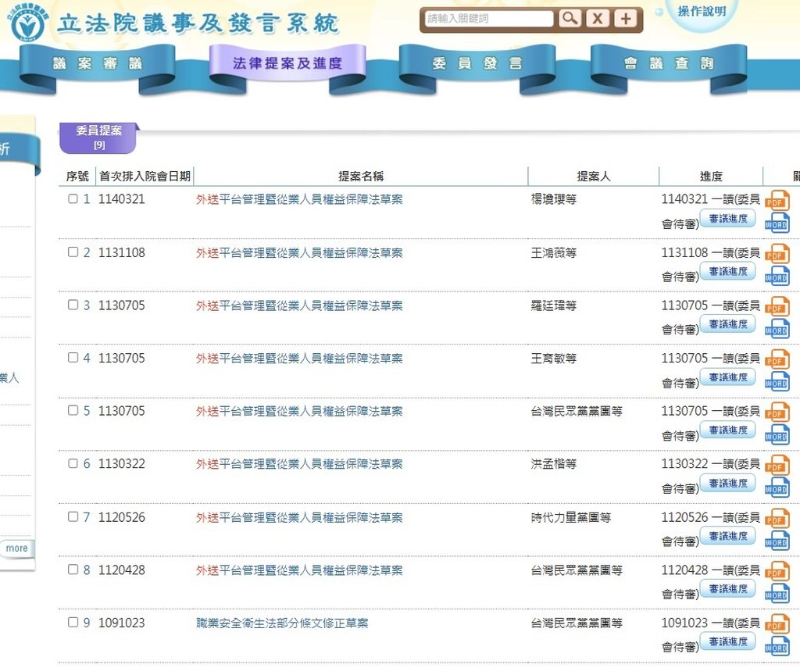Screen dimensions: 800x666
Task: Click 審議進度 button in row 2
Action: tap(728, 272)
